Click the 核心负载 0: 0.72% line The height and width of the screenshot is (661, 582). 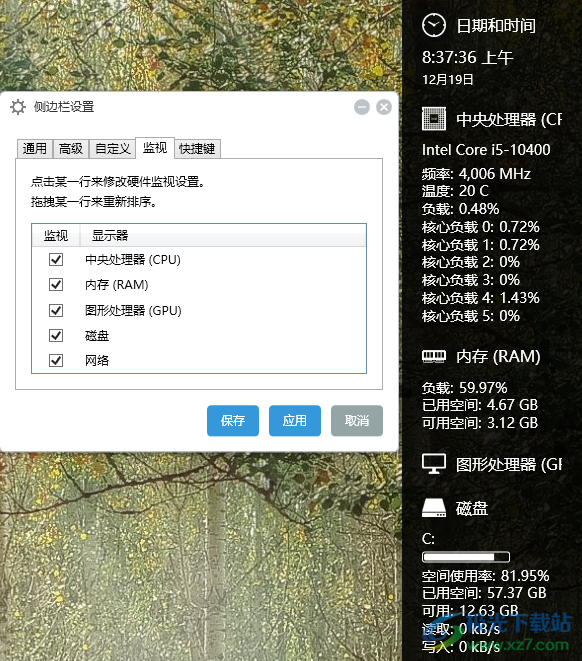click(x=480, y=227)
